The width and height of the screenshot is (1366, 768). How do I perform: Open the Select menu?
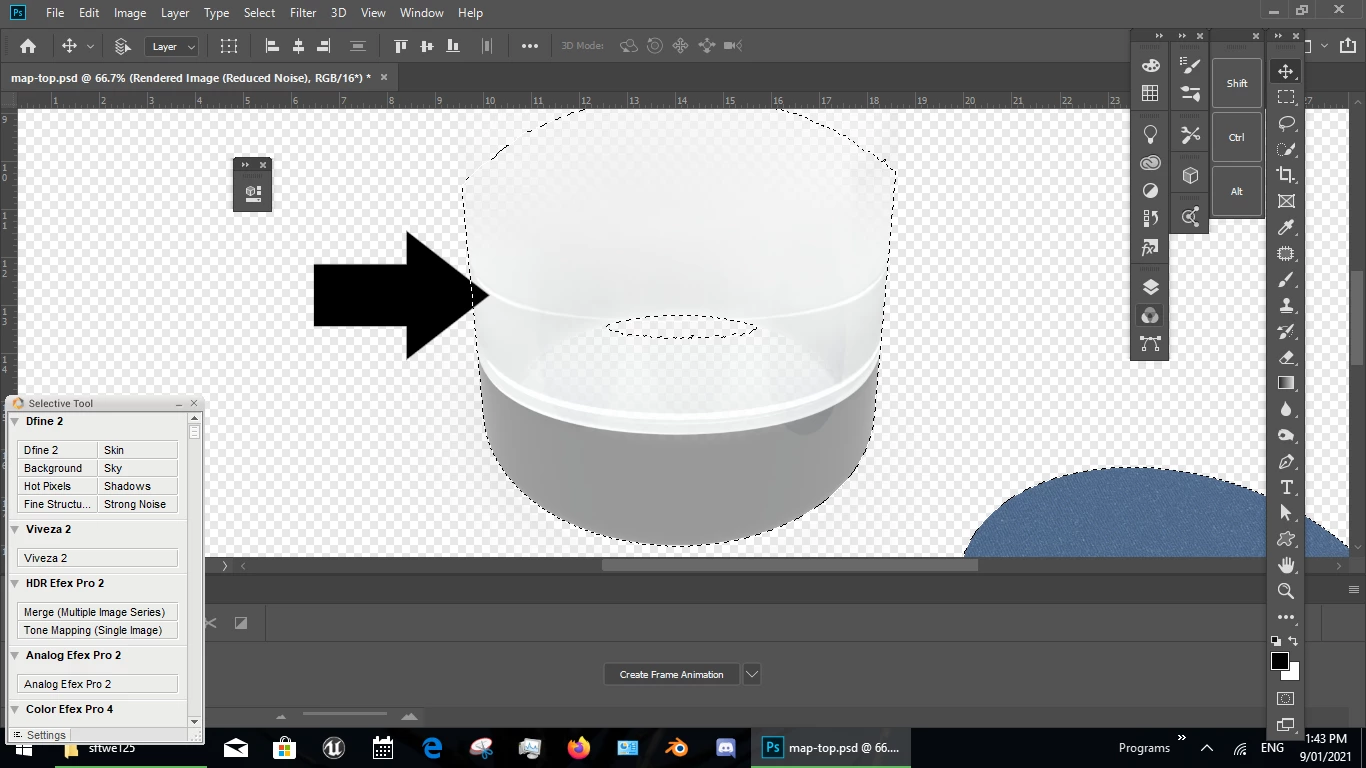pyautogui.click(x=259, y=13)
